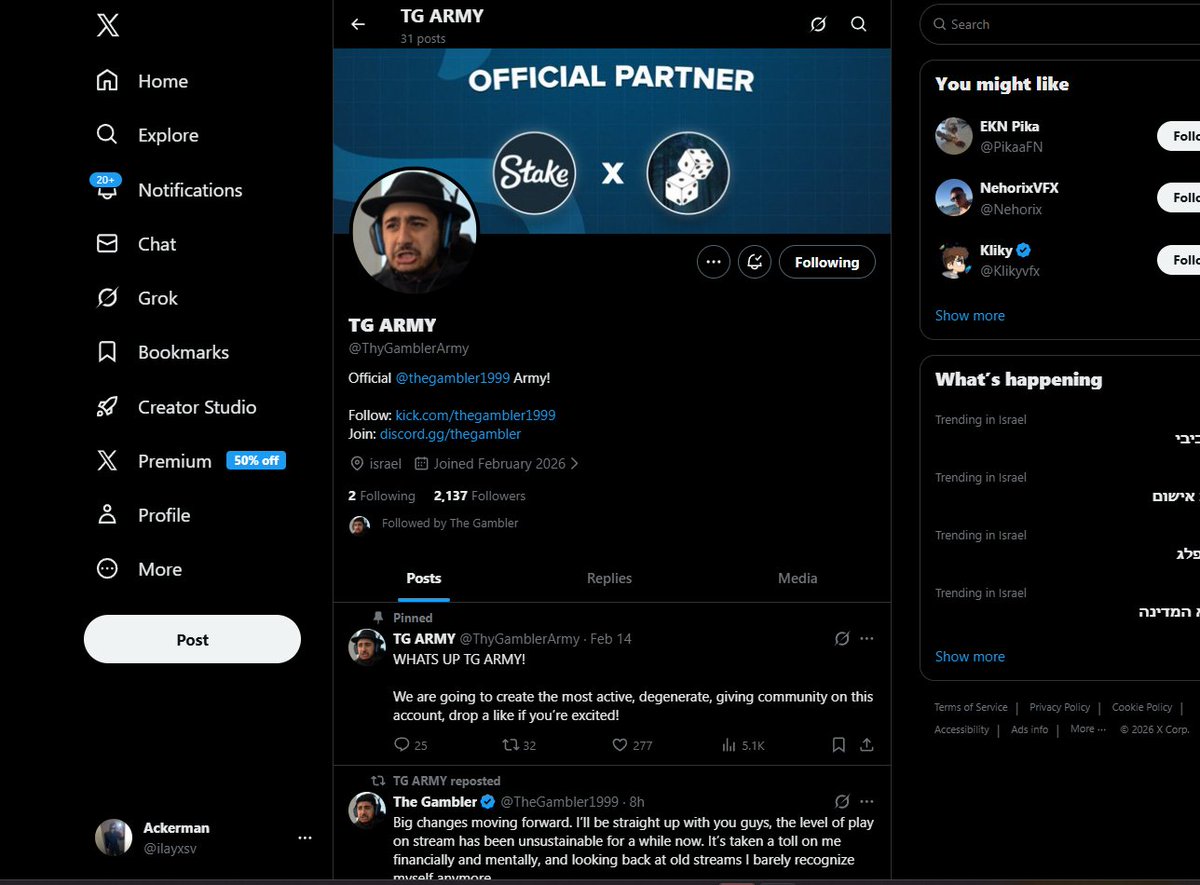The height and width of the screenshot is (885, 1200).
Task: Reply to pinned post with 25 replies
Action: click(x=411, y=745)
